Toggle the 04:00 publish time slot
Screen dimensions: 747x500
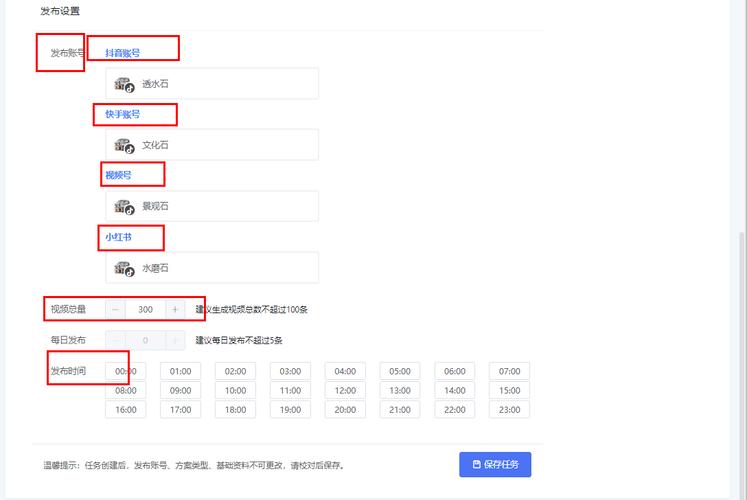[345, 371]
